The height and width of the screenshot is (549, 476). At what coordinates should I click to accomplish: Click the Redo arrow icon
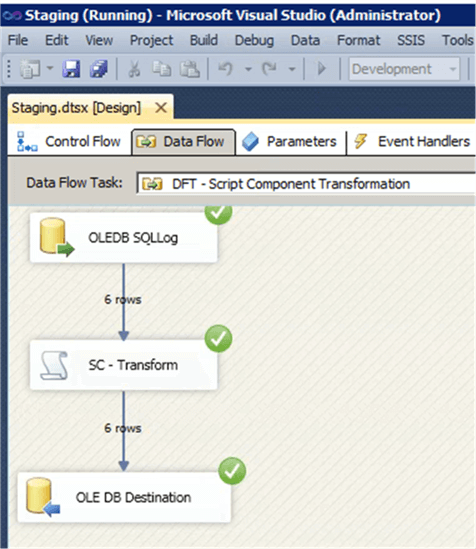[x=269, y=68]
